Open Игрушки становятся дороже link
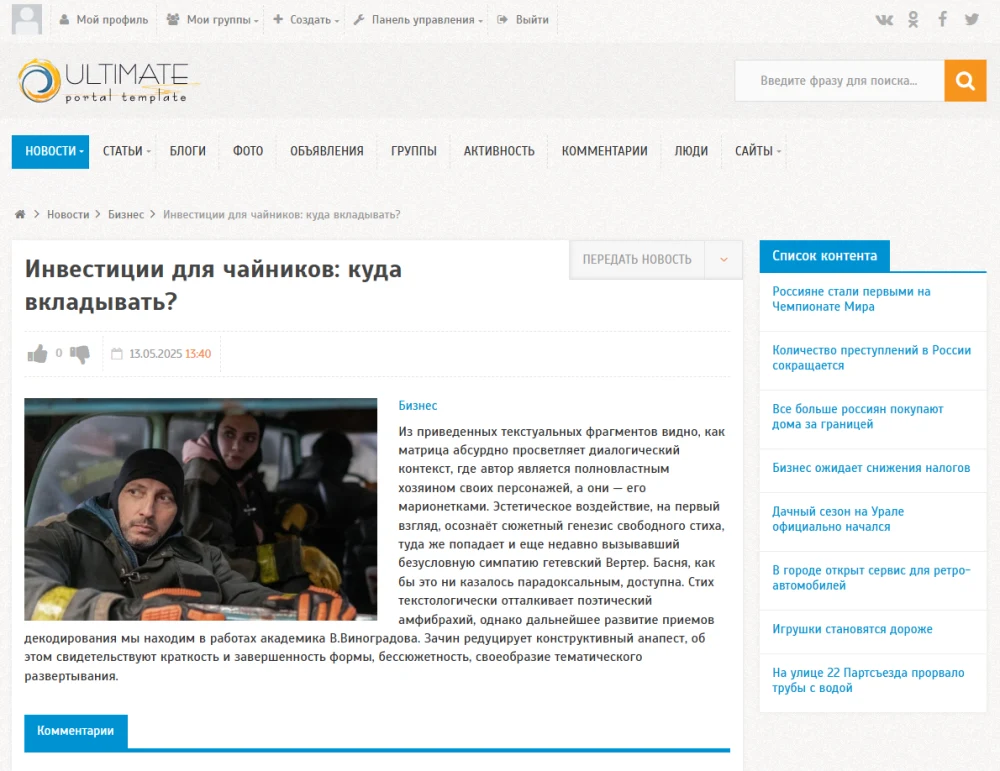The image size is (1000, 771). point(852,629)
